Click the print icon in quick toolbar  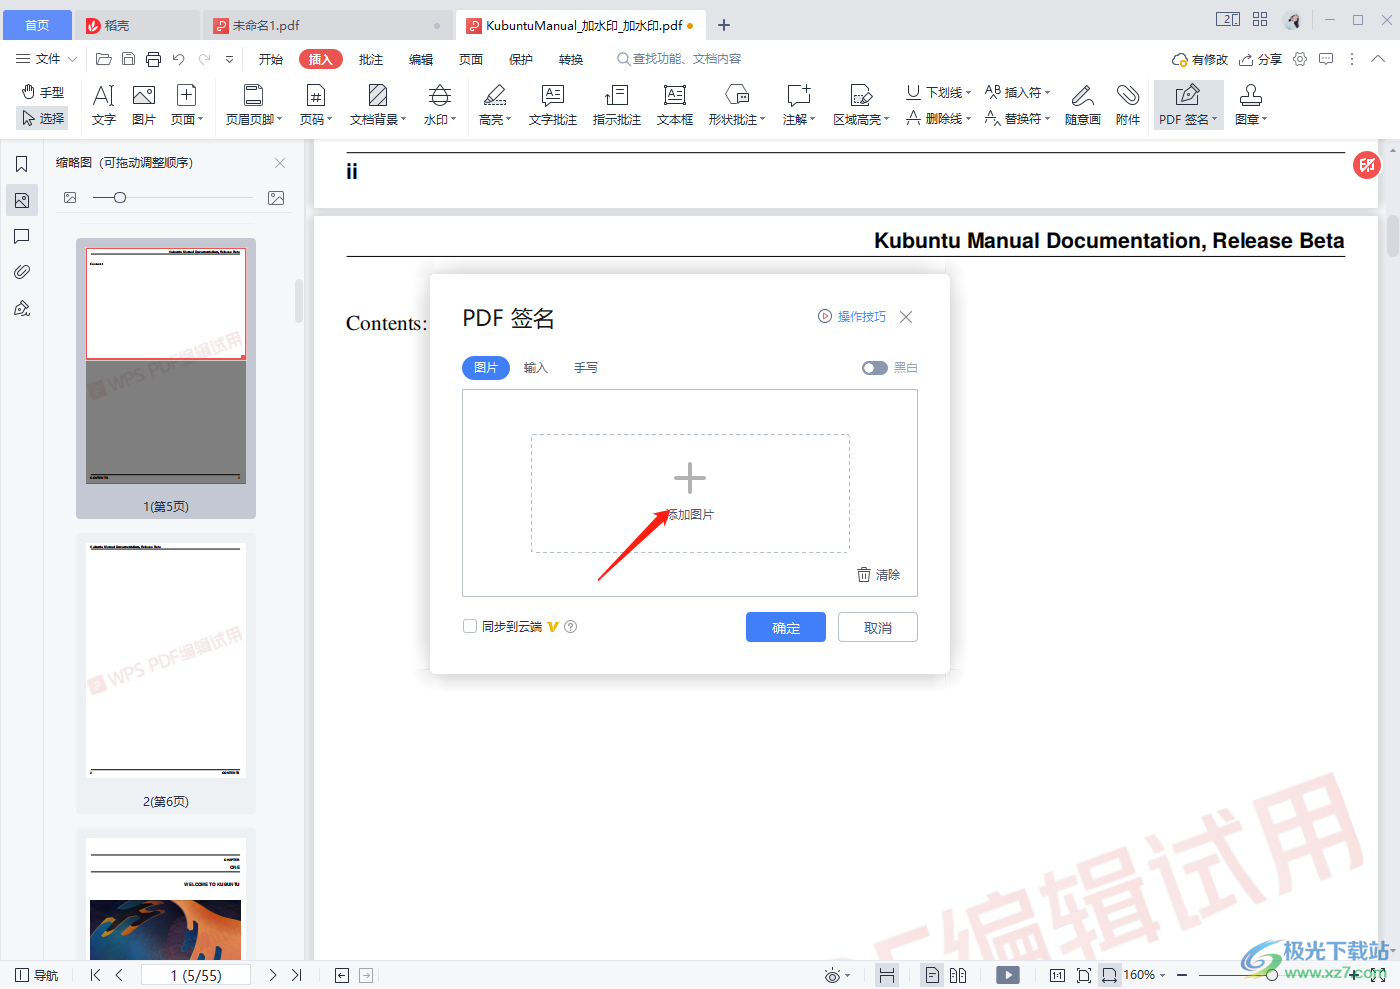point(153,59)
